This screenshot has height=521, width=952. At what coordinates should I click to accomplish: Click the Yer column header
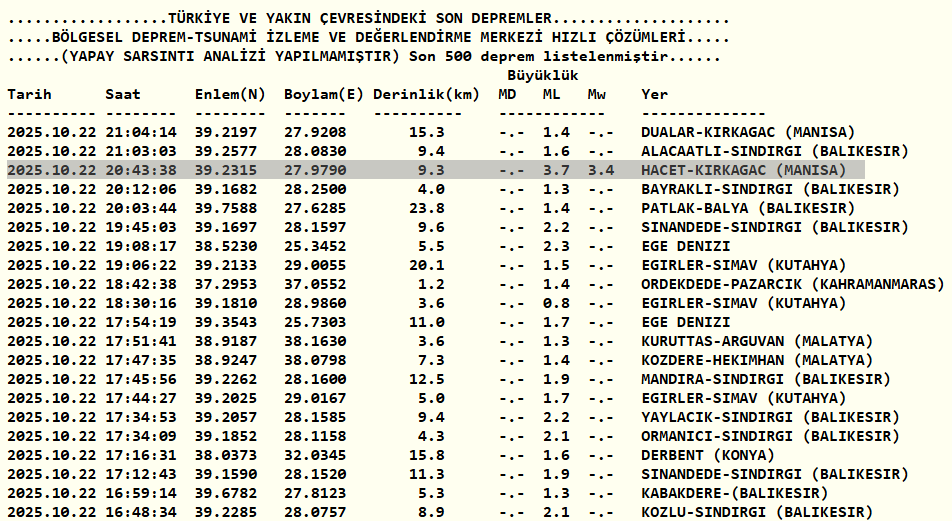(x=654, y=95)
